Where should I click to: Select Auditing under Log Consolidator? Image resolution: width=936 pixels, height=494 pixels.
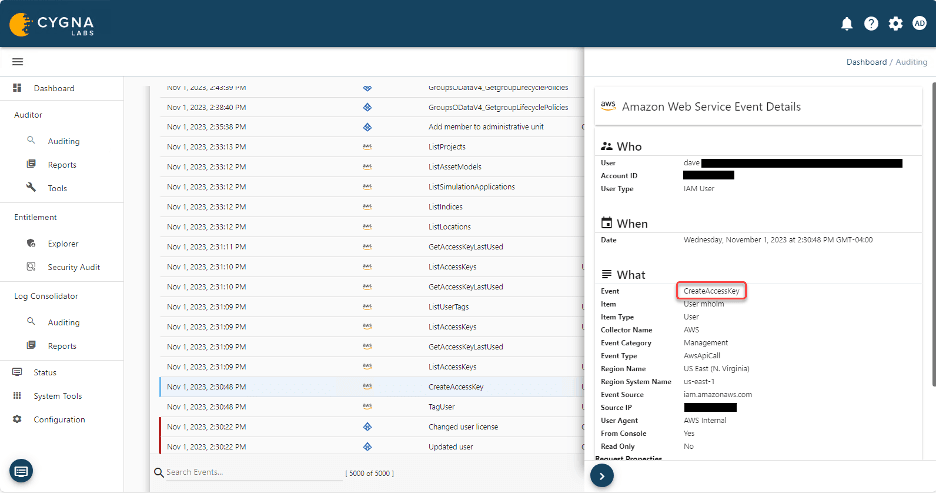coord(63,322)
